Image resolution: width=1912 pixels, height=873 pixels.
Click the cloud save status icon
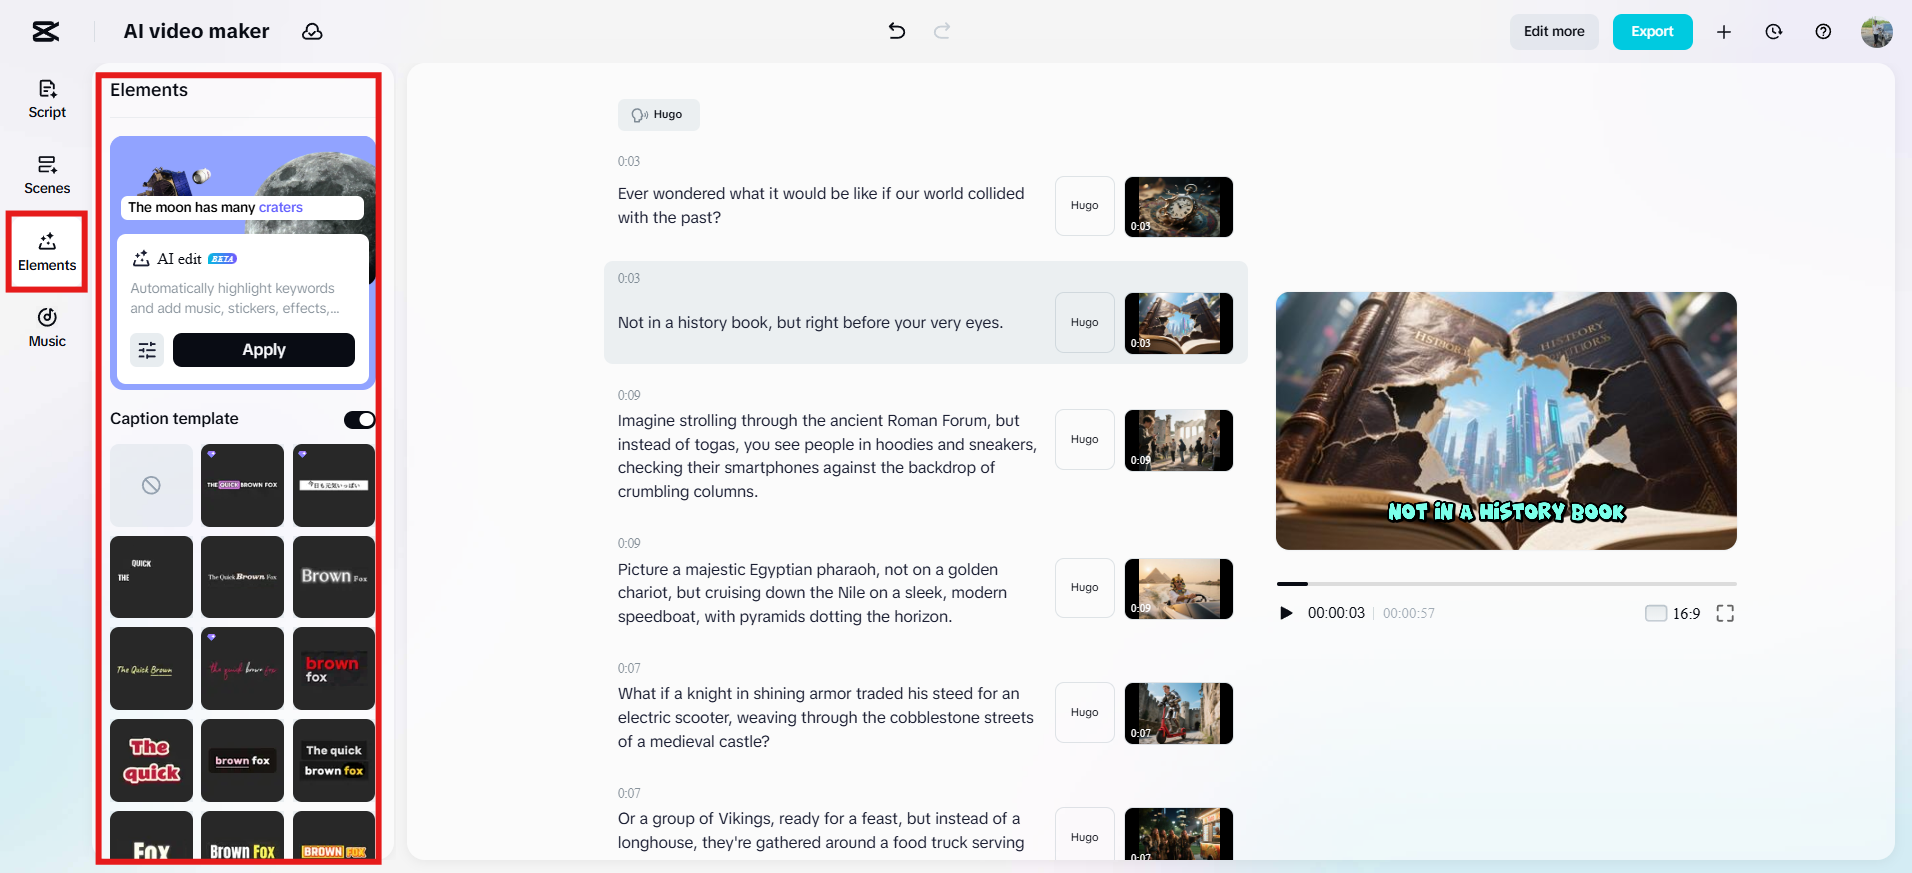(x=312, y=32)
